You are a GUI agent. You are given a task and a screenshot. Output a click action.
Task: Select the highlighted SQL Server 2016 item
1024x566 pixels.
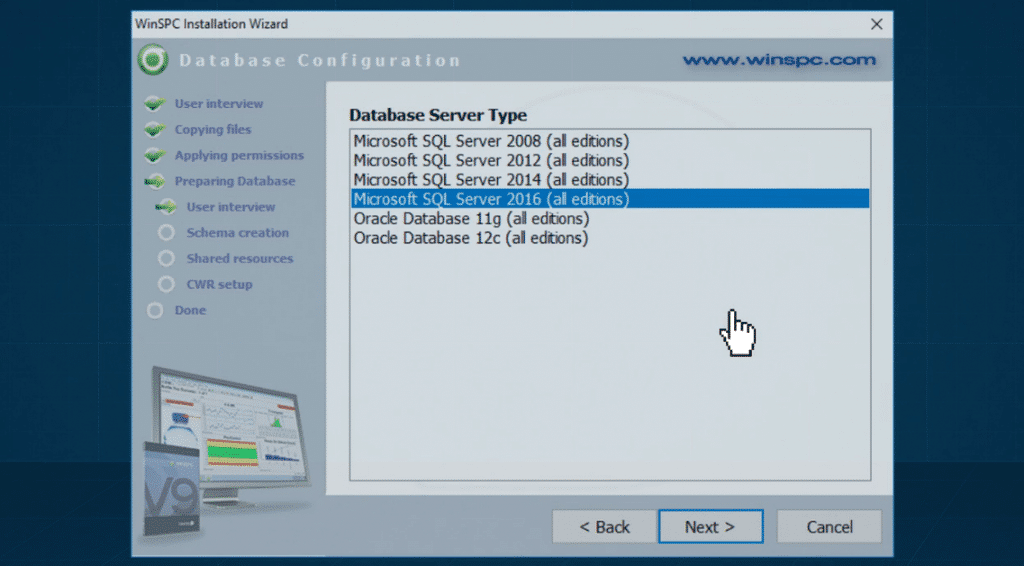[491, 199]
